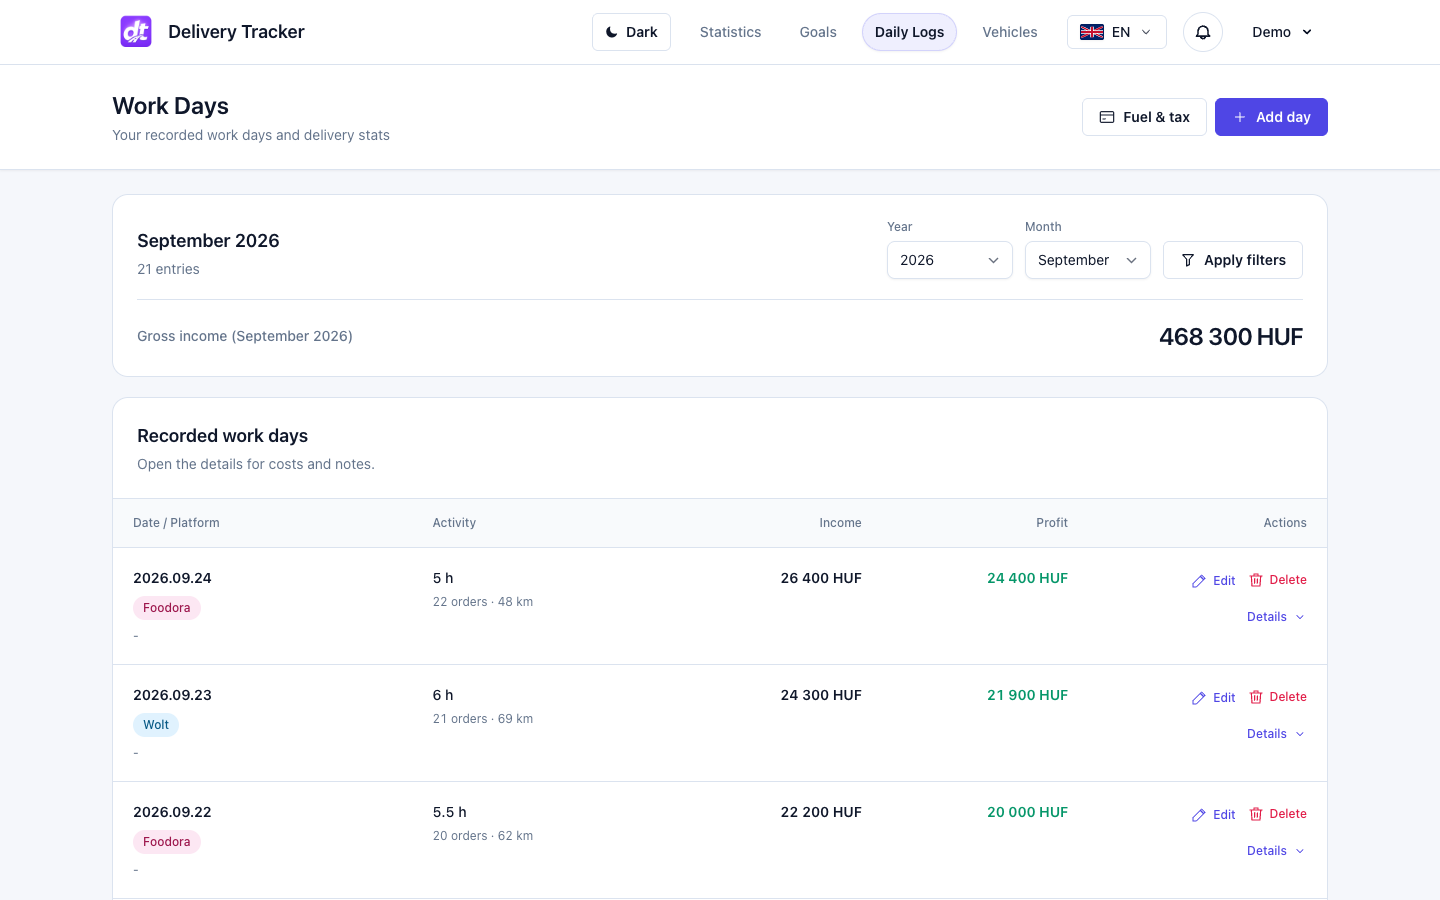
Task: Click the 24 300 HUF income value
Action: [821, 695]
